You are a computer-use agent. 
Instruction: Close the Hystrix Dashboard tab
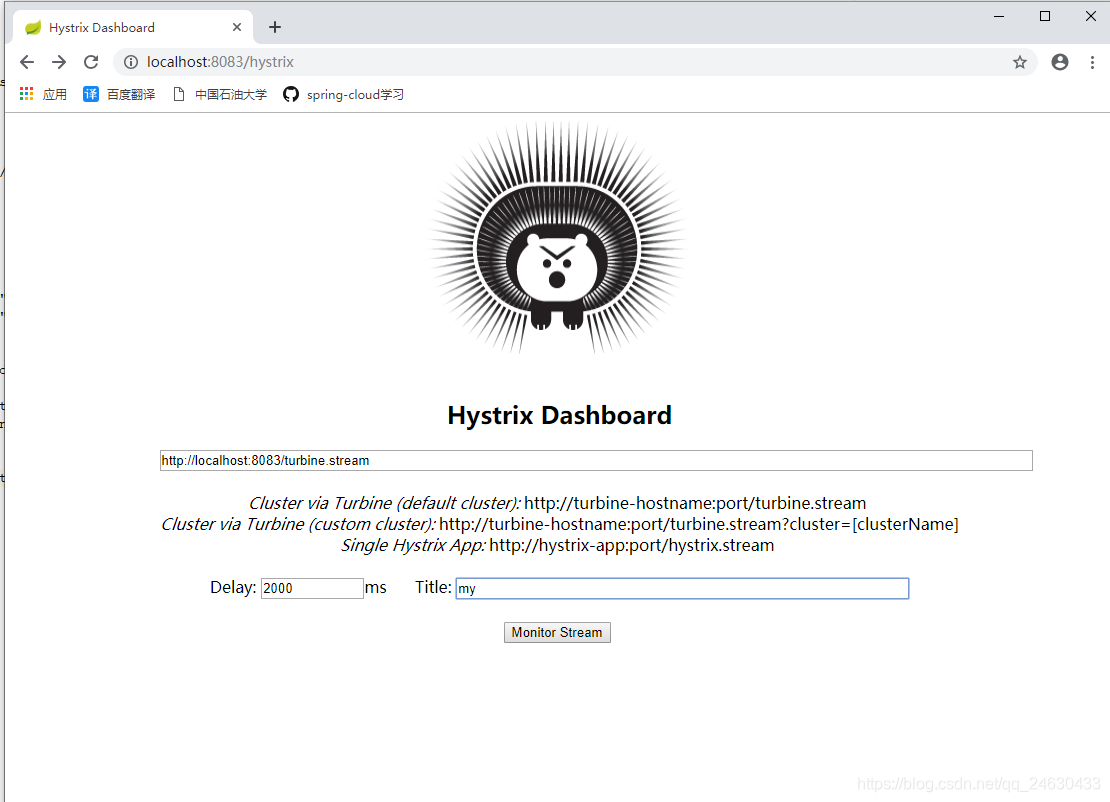pos(237,27)
